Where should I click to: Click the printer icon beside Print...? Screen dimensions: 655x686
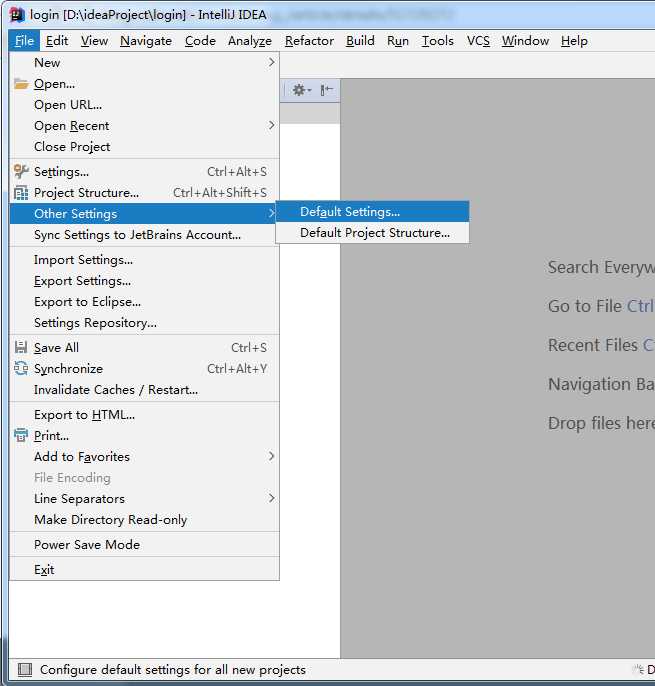pyautogui.click(x=21, y=435)
